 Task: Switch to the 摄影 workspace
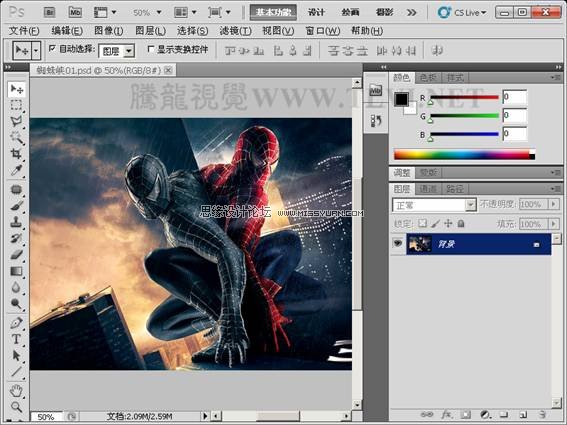tap(384, 12)
